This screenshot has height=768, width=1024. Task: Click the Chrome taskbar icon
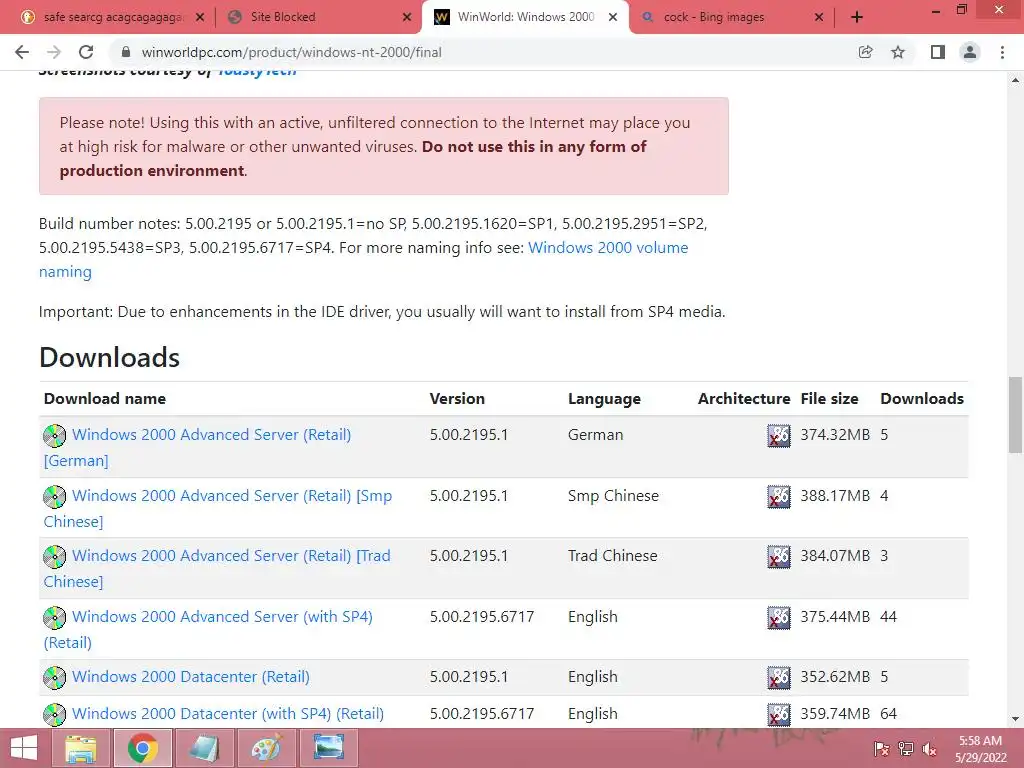[x=142, y=748]
